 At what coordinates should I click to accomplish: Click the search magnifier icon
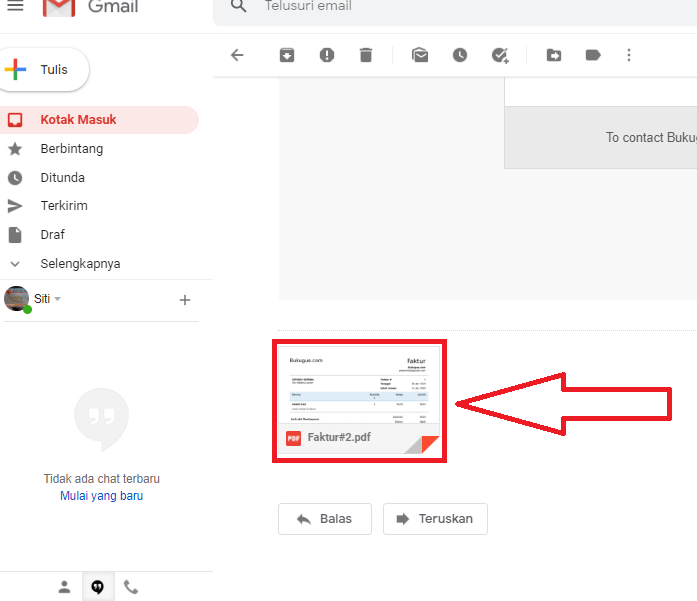[238, 6]
